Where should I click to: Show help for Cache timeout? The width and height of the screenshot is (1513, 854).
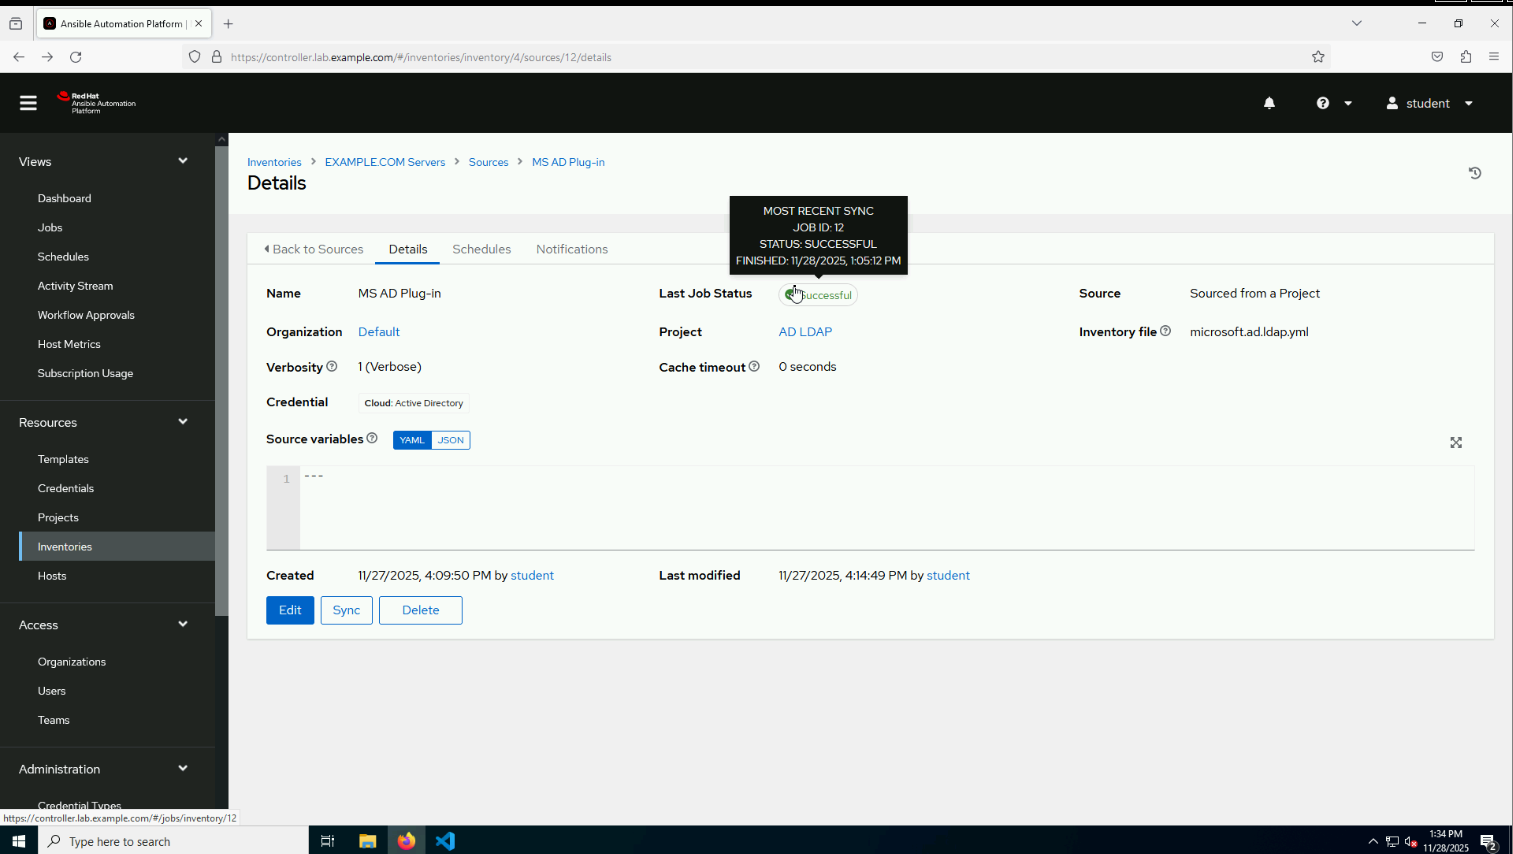pyautogui.click(x=754, y=367)
